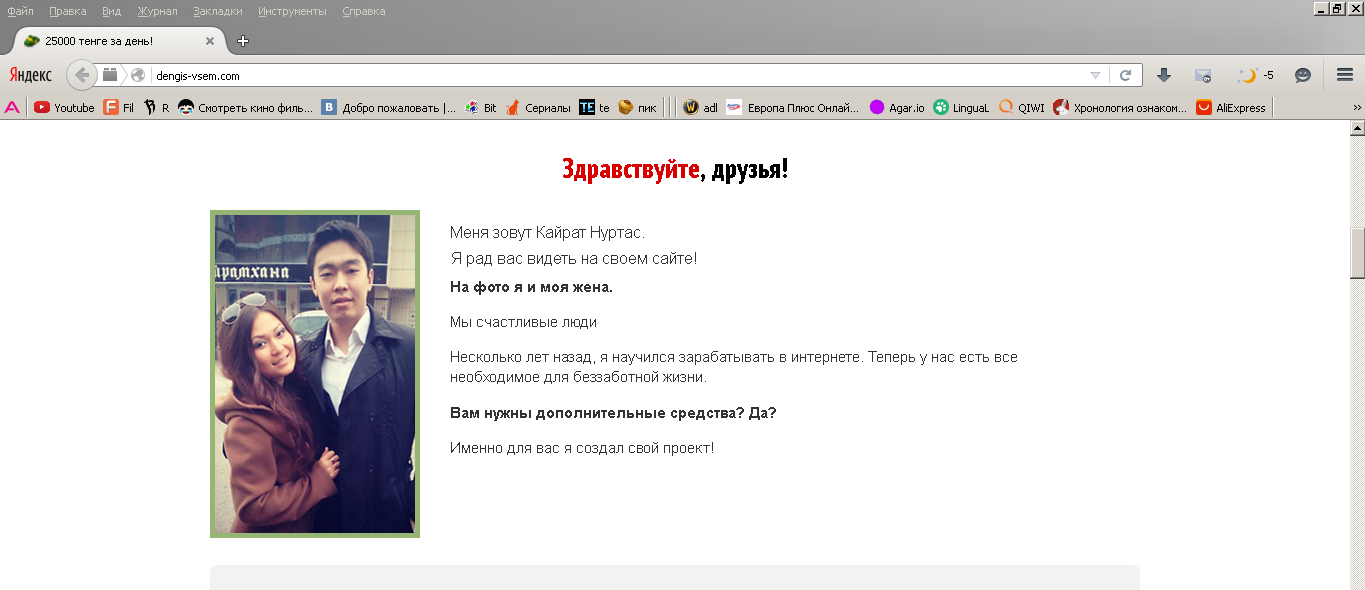Image resolution: width=1365 pixels, height=590 pixels.
Task: Expand the address bar history dropdown
Action: click(x=1095, y=75)
